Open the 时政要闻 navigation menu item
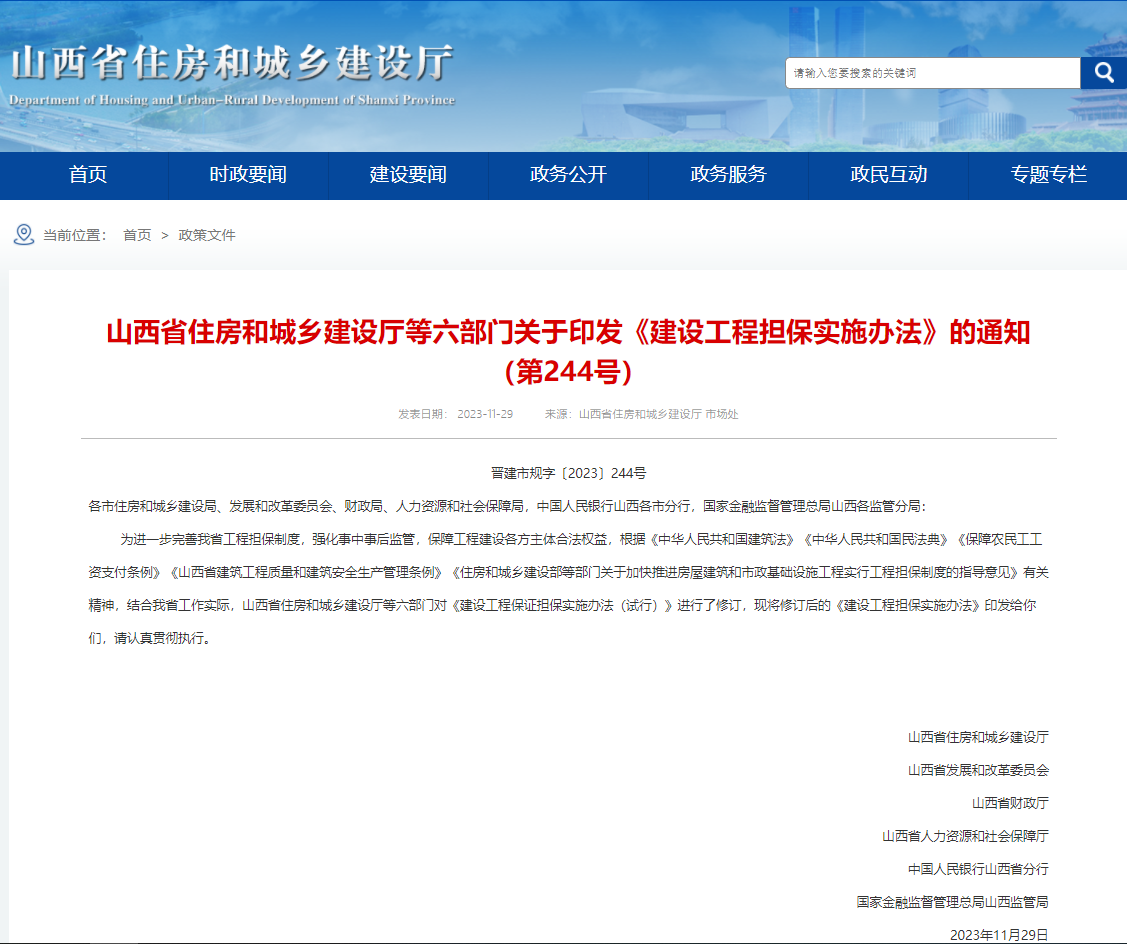Screen dimensions: 1127x944 248,176
